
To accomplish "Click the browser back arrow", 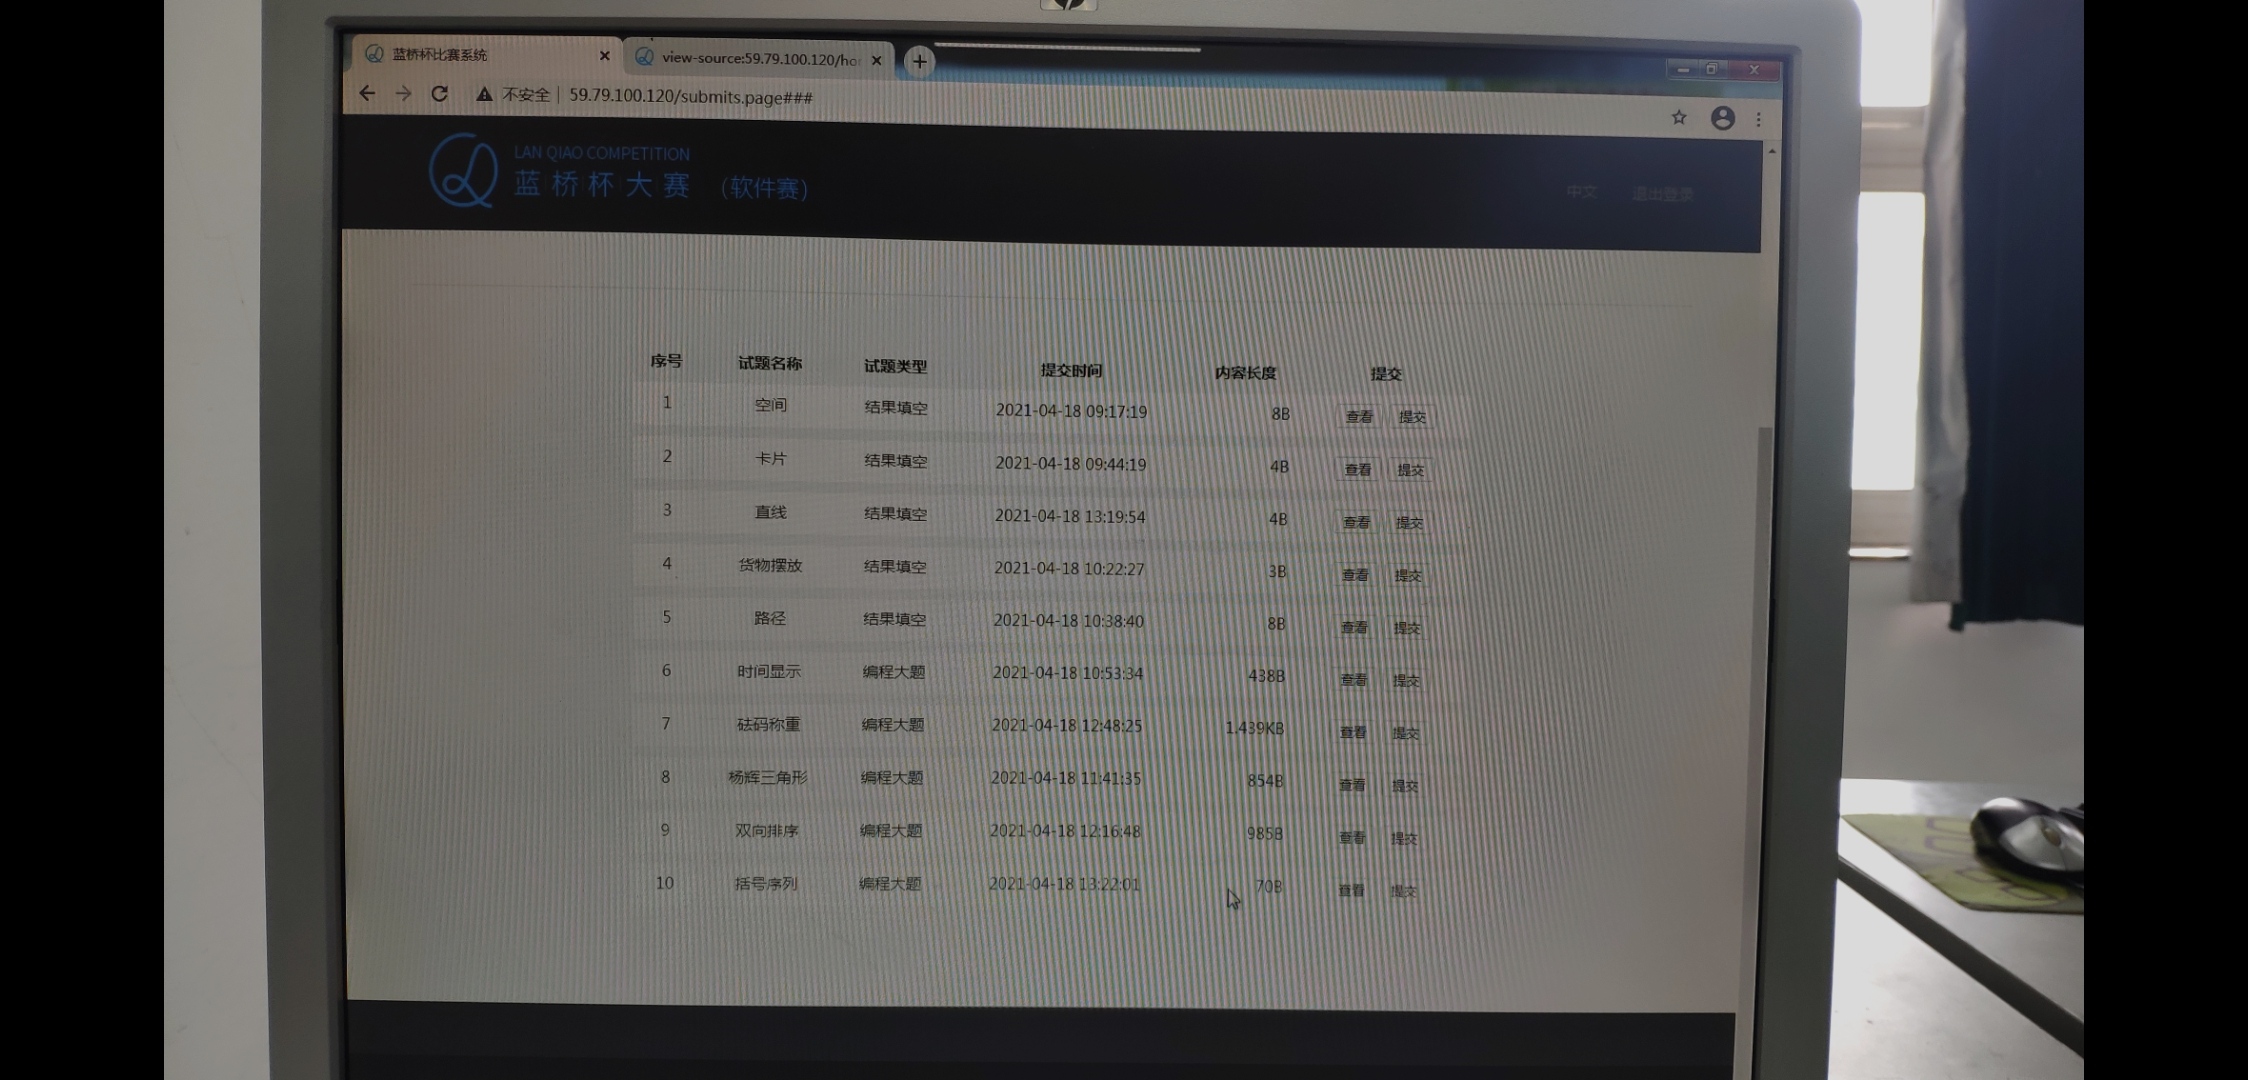I will click(x=367, y=93).
